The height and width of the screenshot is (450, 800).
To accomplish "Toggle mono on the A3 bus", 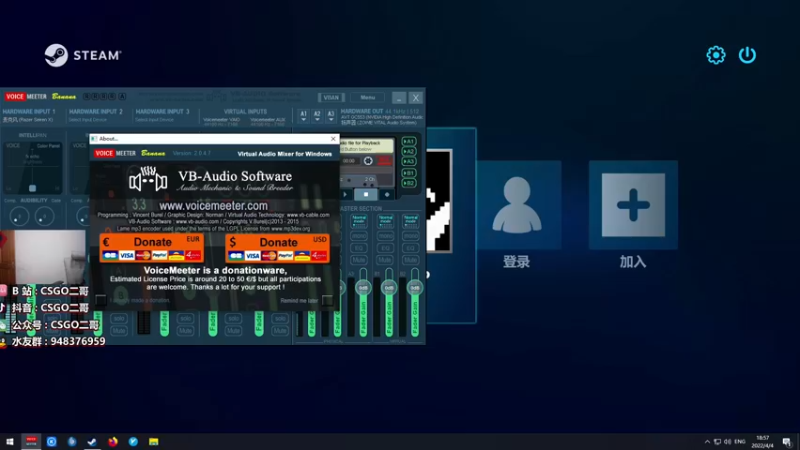I will (359, 236).
